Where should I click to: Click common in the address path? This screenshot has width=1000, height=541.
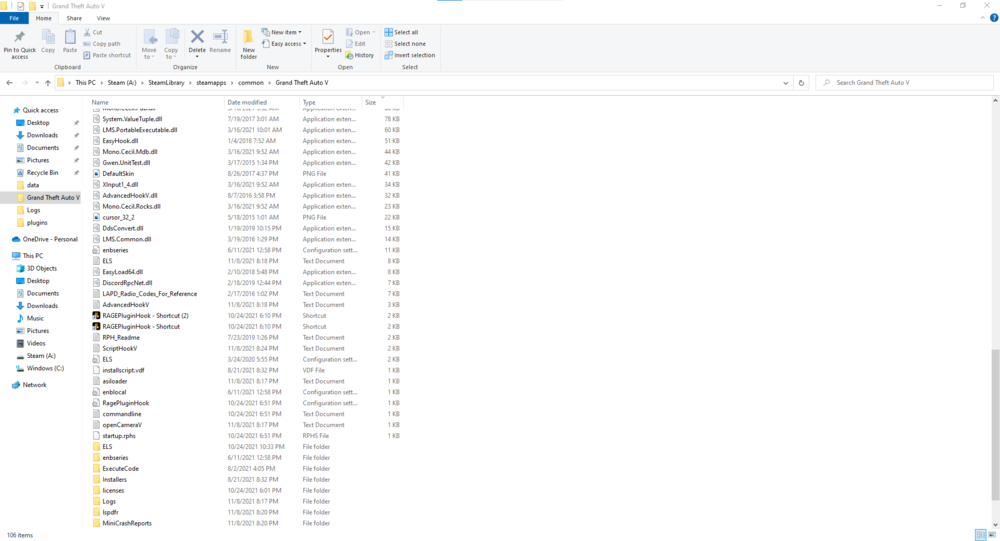click(251, 82)
